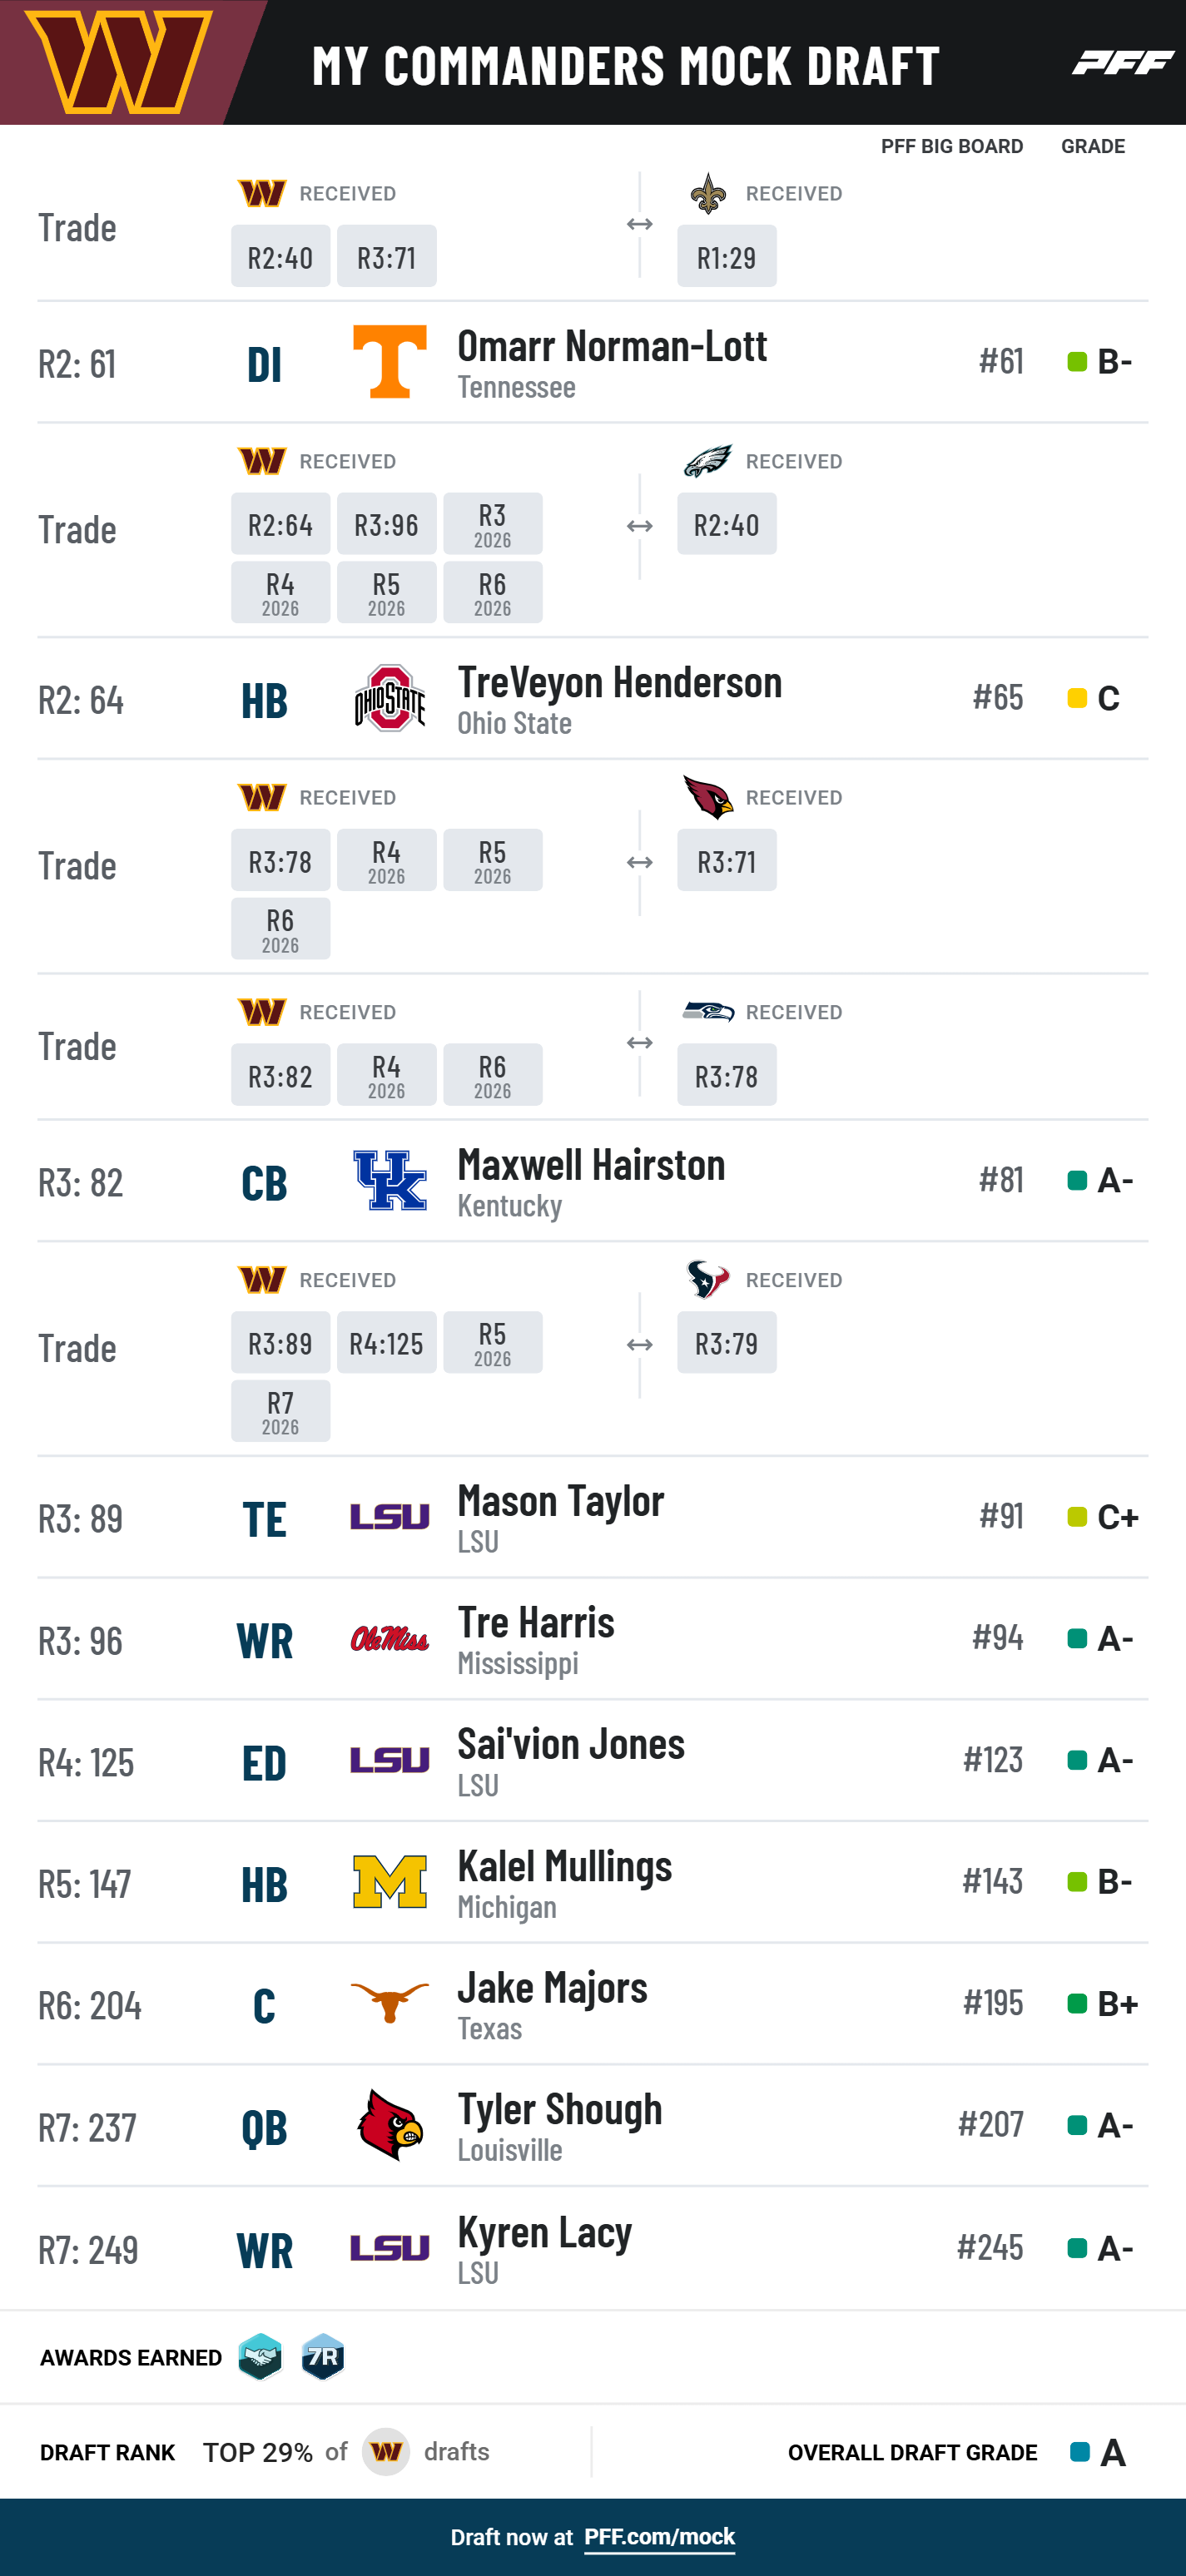The width and height of the screenshot is (1186, 2576).
Task: Select Omarr Norman-Lott player name
Action: coord(612,346)
